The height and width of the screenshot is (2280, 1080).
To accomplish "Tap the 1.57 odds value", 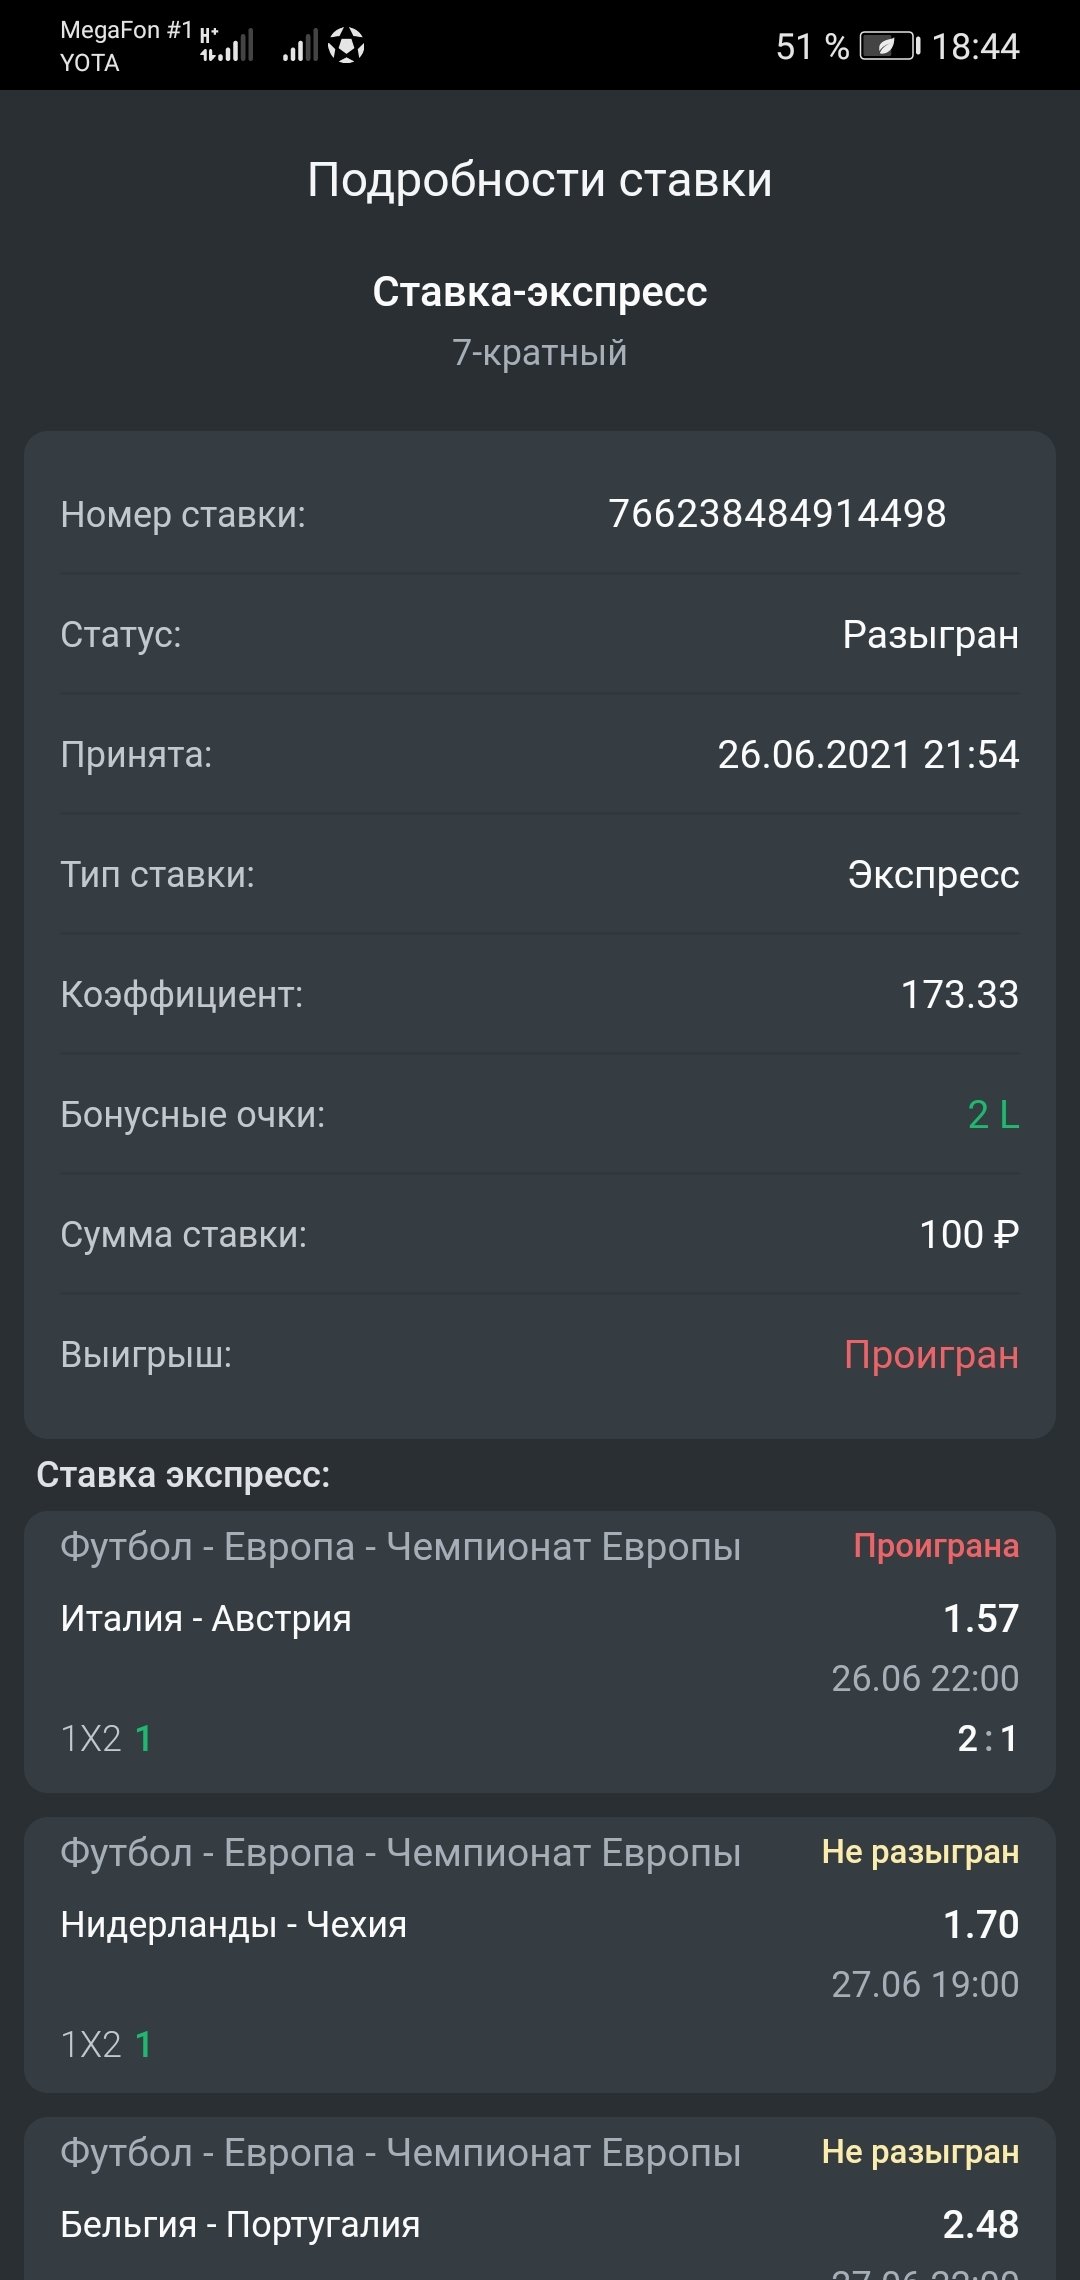I will coord(980,1618).
